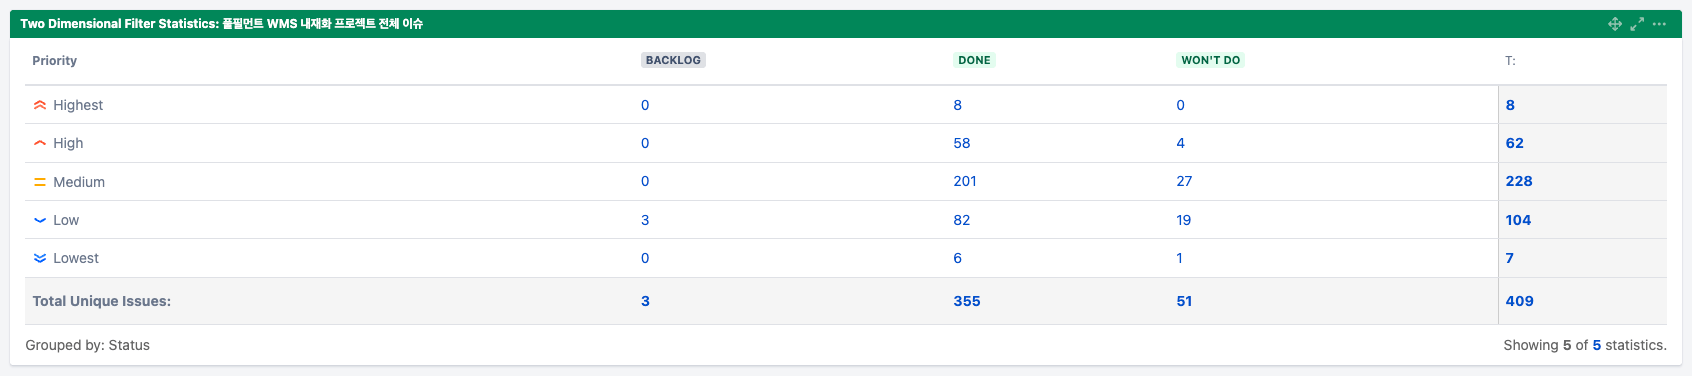The height and width of the screenshot is (376, 1692).
Task: Open the gadget three-dots options menu
Action: [x=1659, y=24]
